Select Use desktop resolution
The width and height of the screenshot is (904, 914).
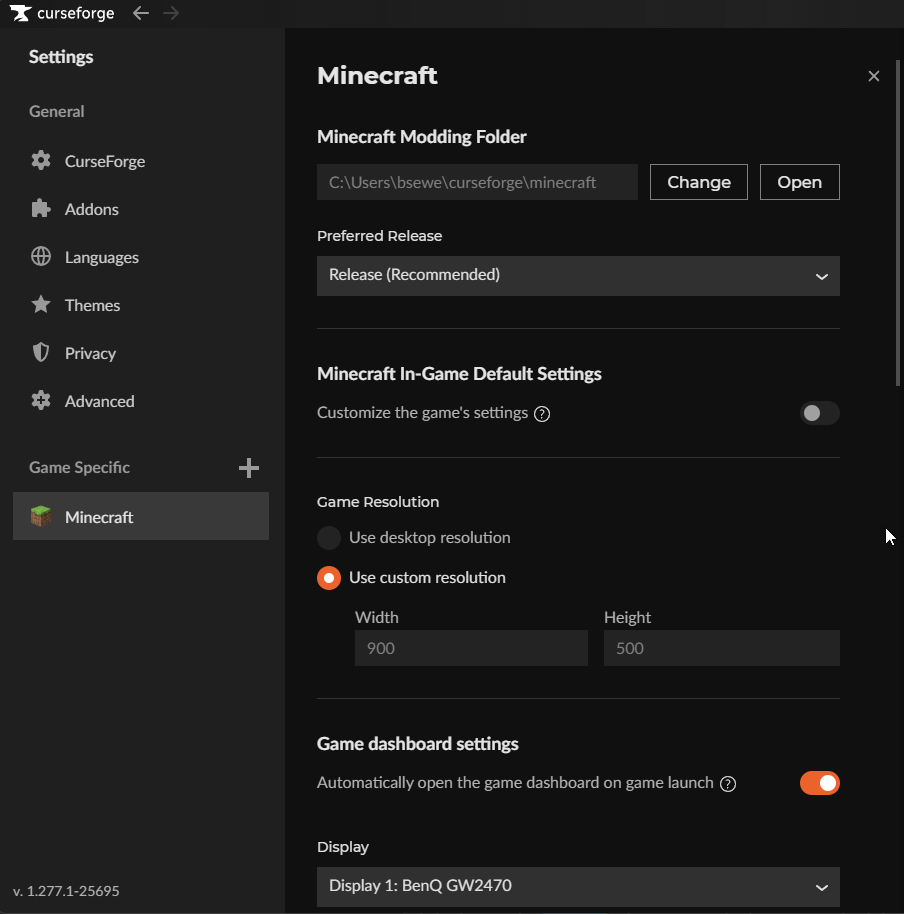pos(329,537)
